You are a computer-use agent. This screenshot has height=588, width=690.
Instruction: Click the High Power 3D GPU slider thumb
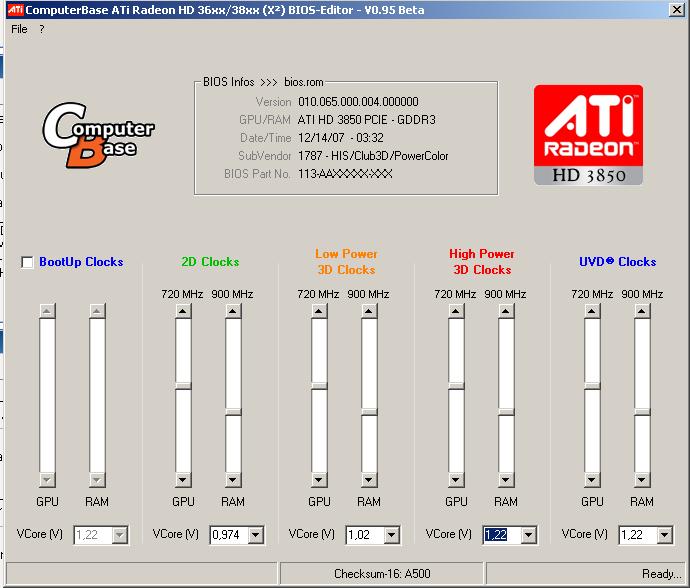(x=456, y=386)
